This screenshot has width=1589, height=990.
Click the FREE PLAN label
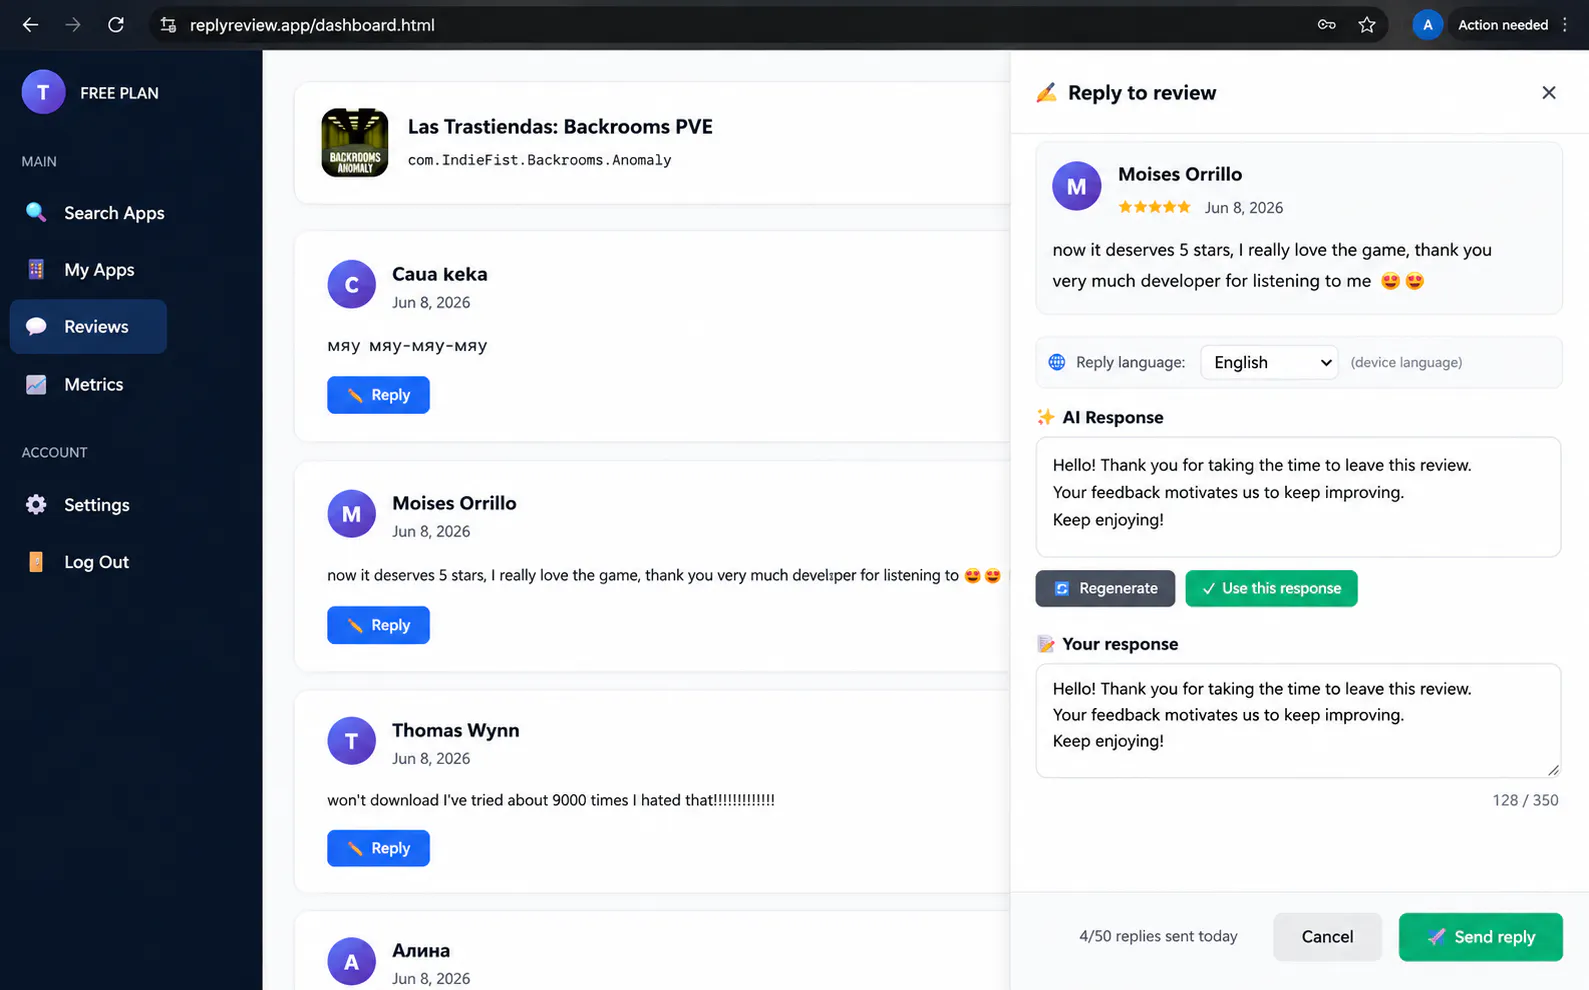pyautogui.click(x=119, y=93)
